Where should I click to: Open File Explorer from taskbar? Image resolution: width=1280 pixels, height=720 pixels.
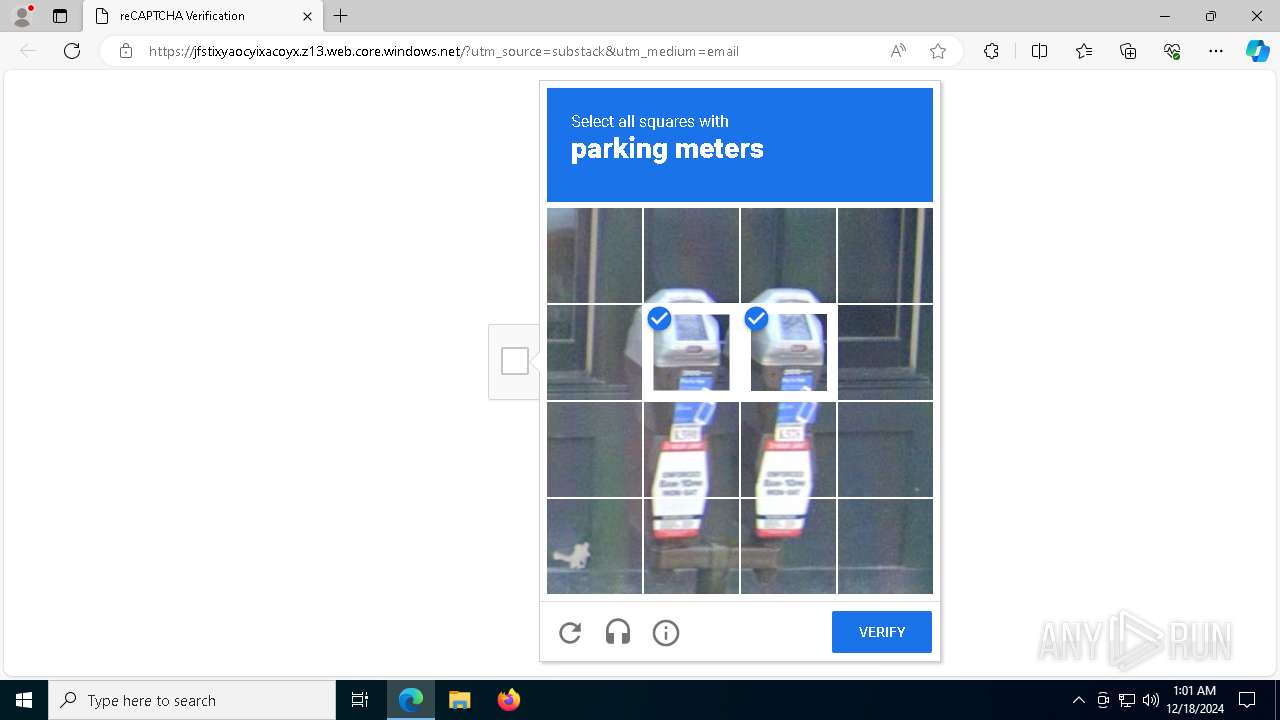click(x=459, y=700)
